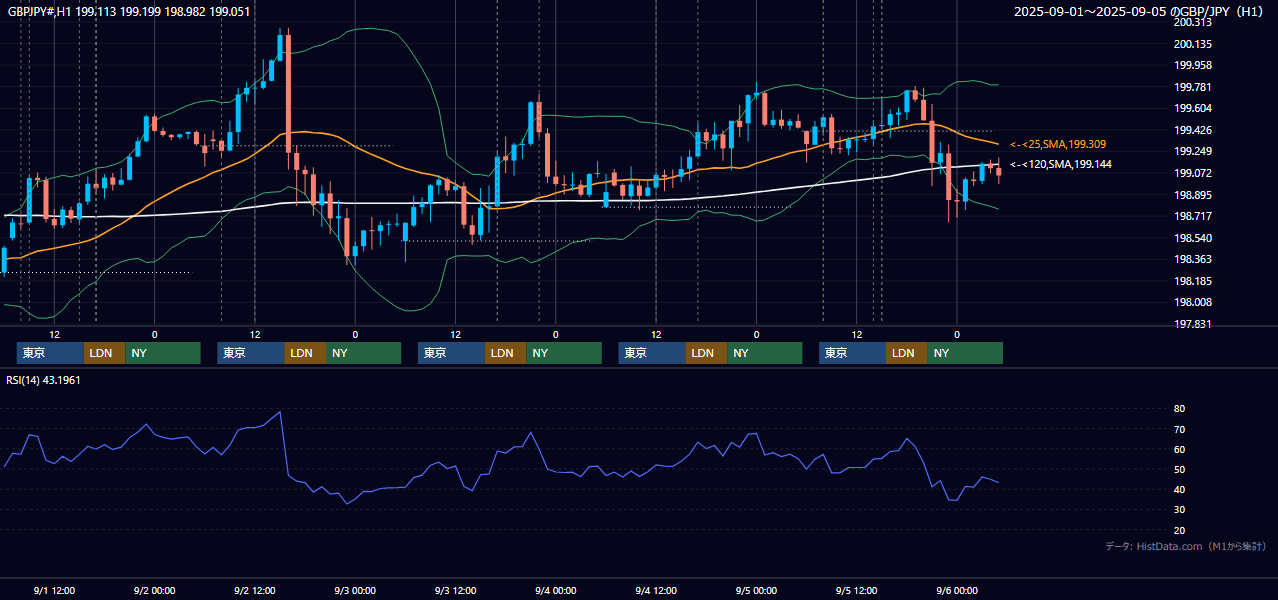Select the RSI 30 level label

point(1180,510)
